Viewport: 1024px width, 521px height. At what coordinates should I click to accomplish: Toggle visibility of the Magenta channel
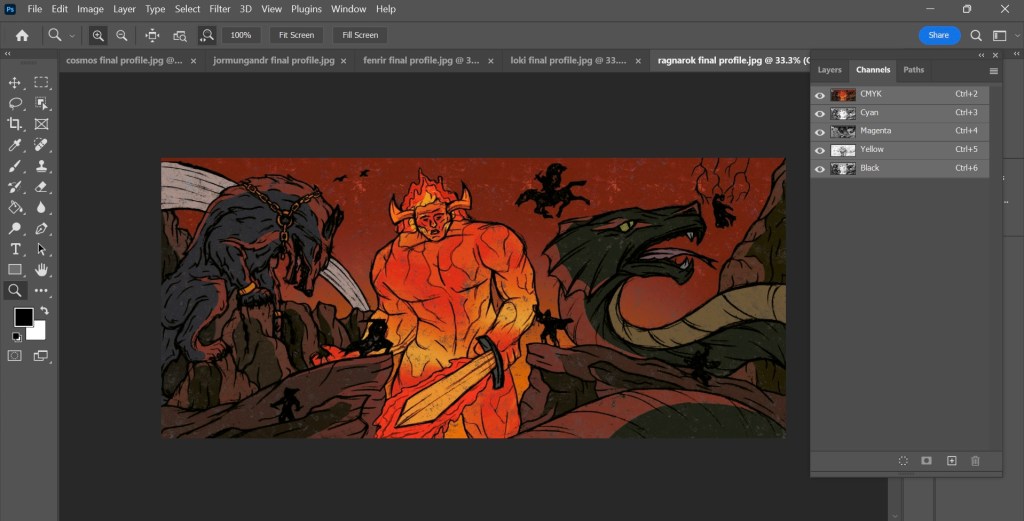(x=820, y=132)
